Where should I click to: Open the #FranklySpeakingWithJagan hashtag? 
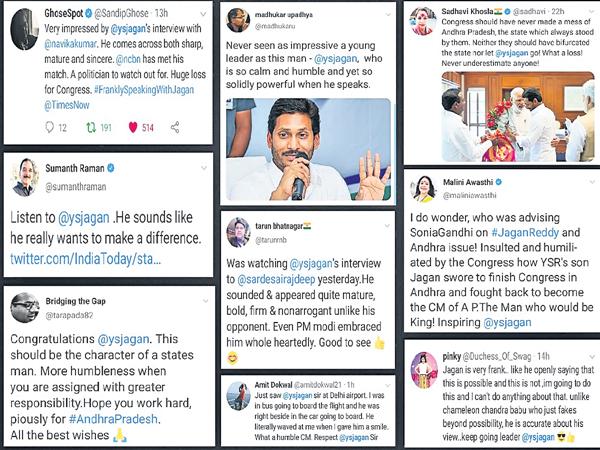(144, 90)
